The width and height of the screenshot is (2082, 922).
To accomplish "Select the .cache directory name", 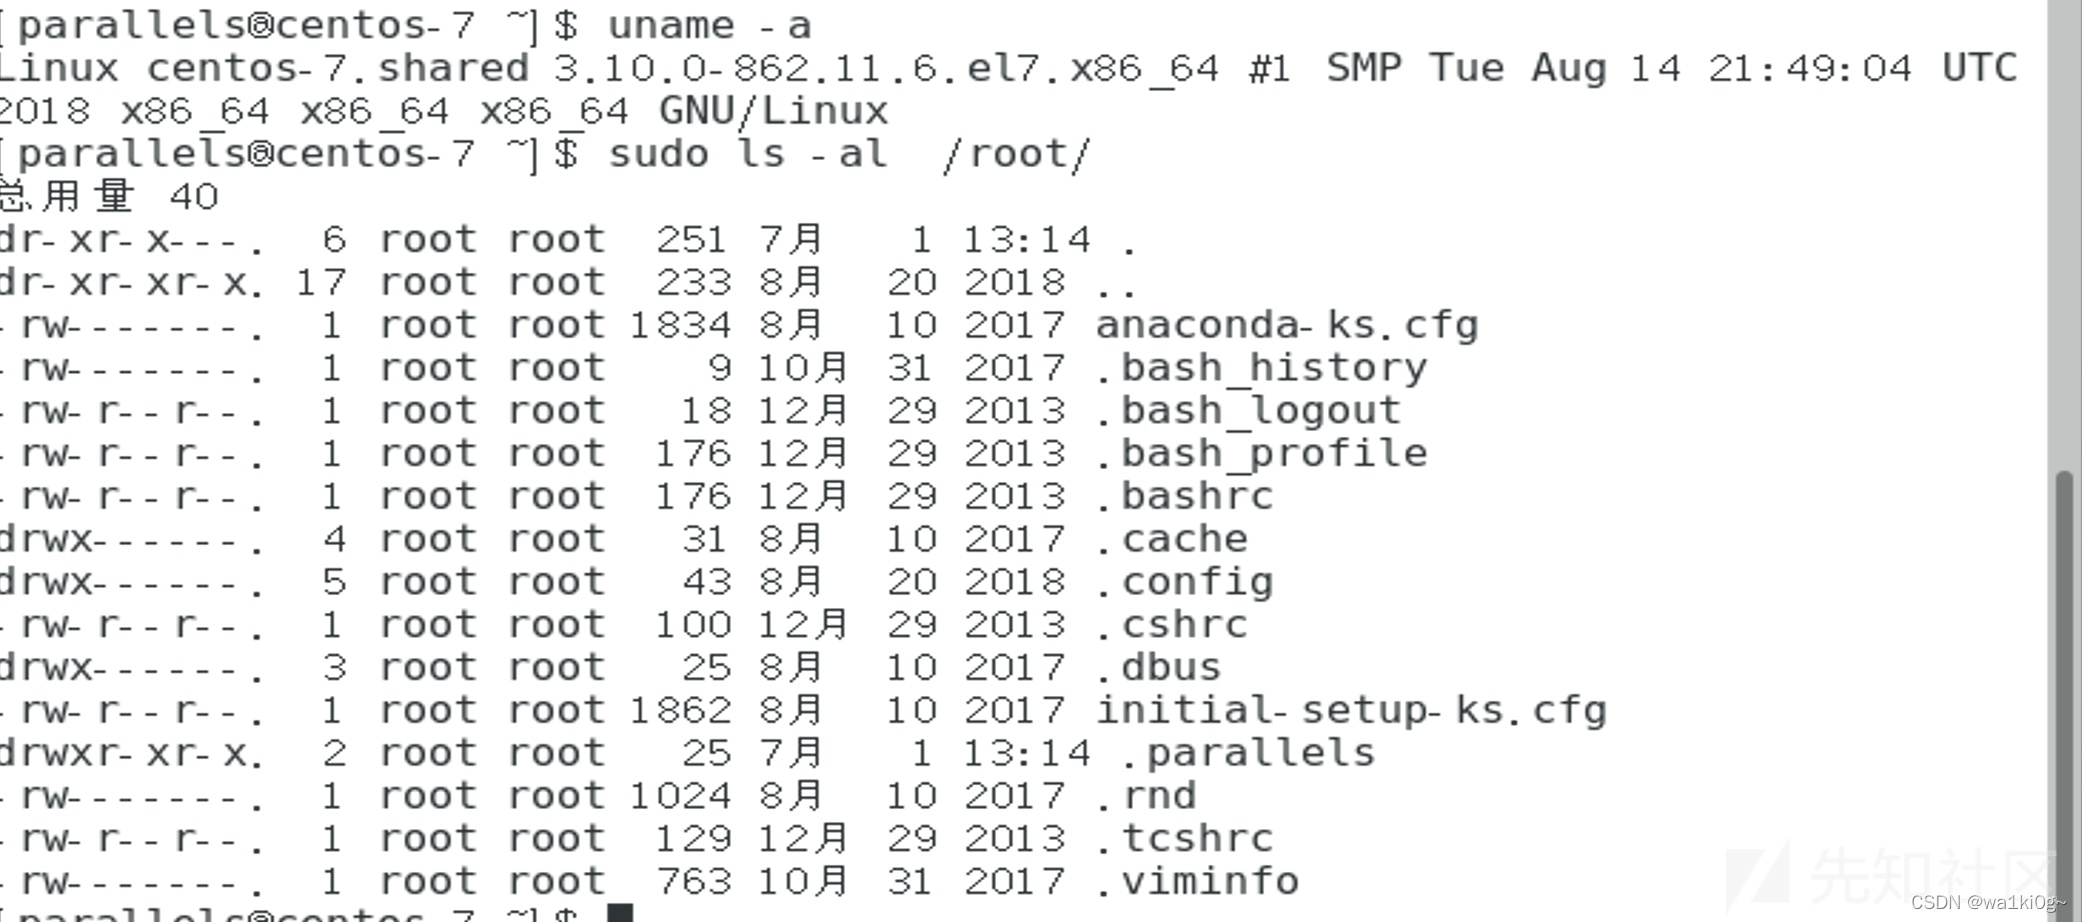I will coord(1172,540).
